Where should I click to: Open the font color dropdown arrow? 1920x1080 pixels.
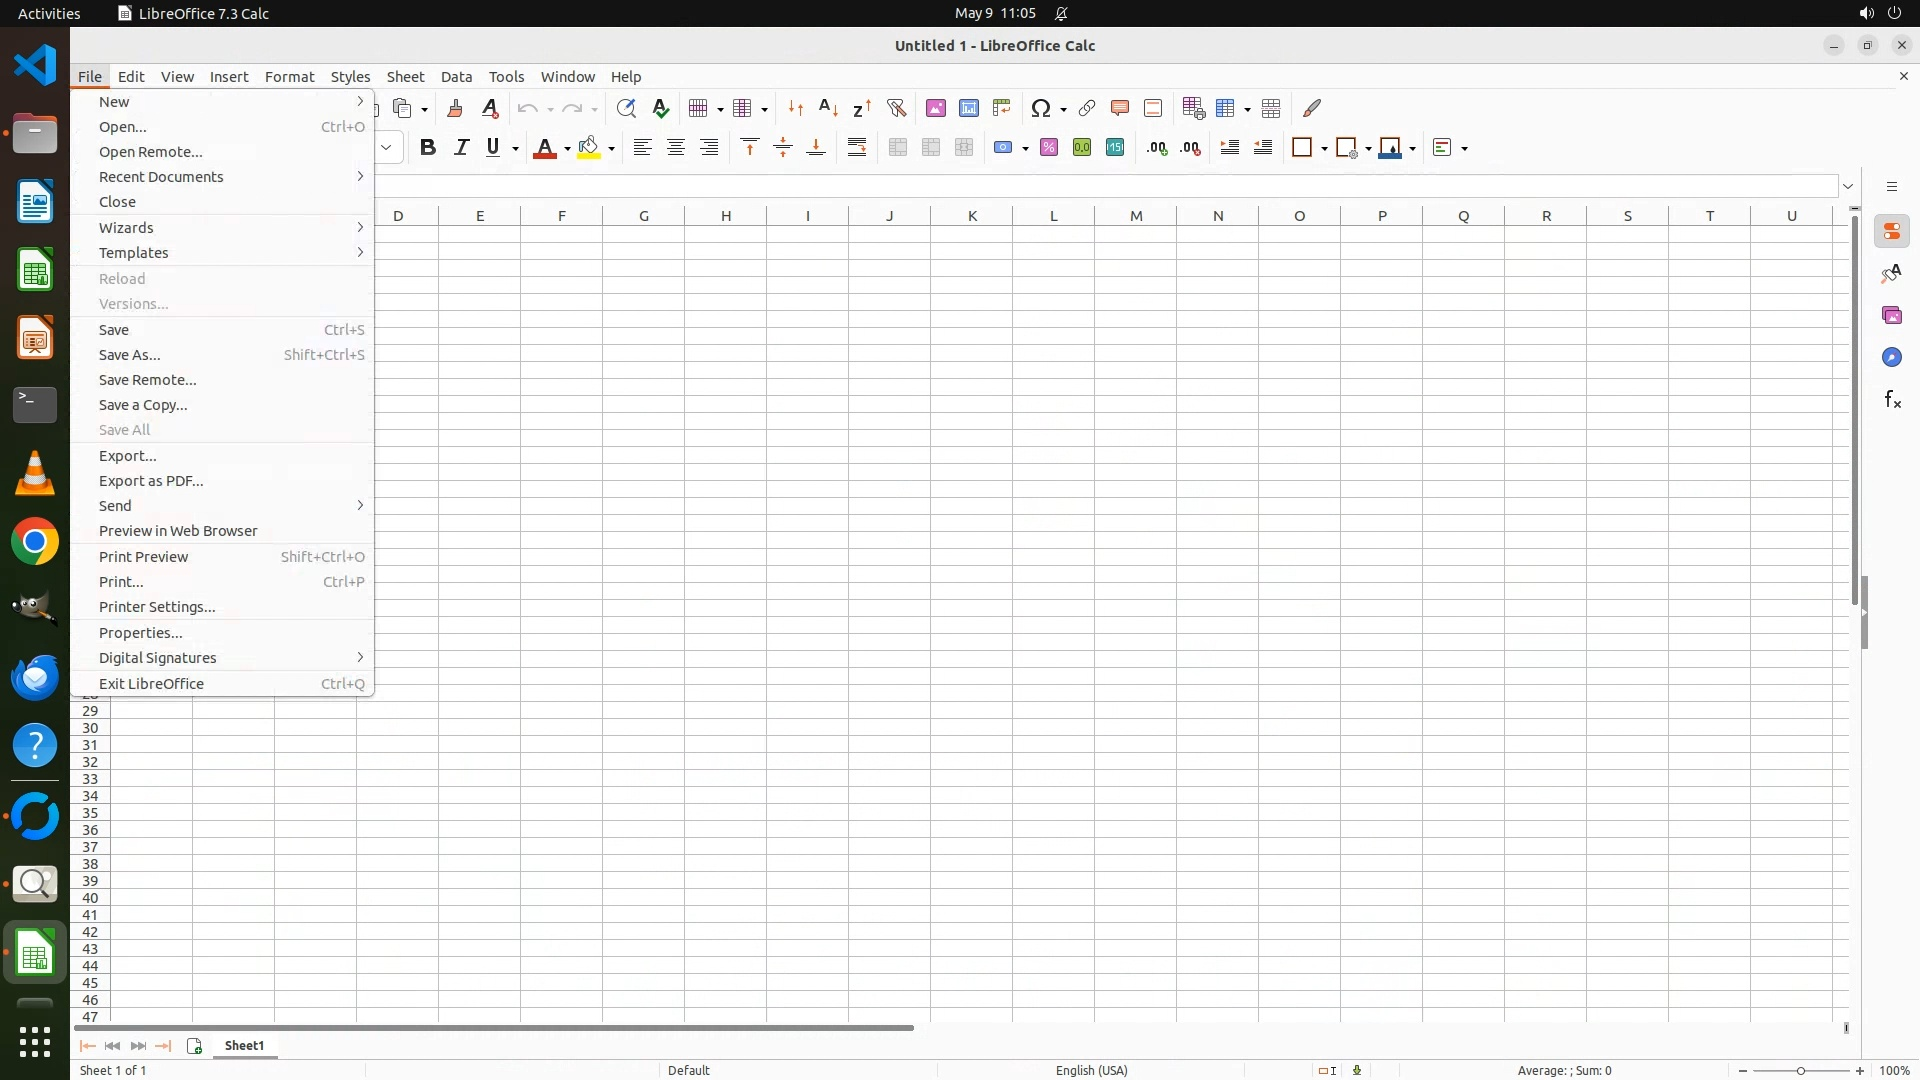[567, 149]
